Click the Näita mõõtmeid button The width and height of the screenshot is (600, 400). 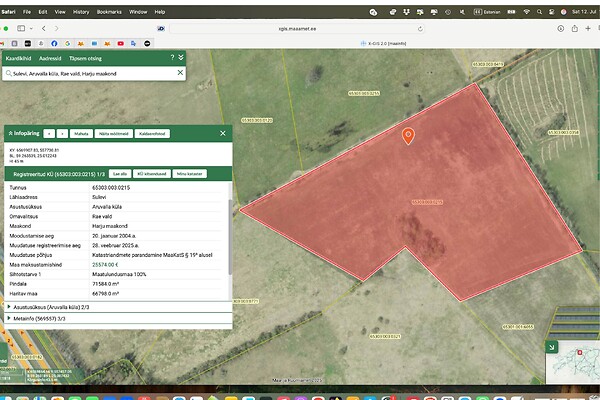click(x=115, y=132)
